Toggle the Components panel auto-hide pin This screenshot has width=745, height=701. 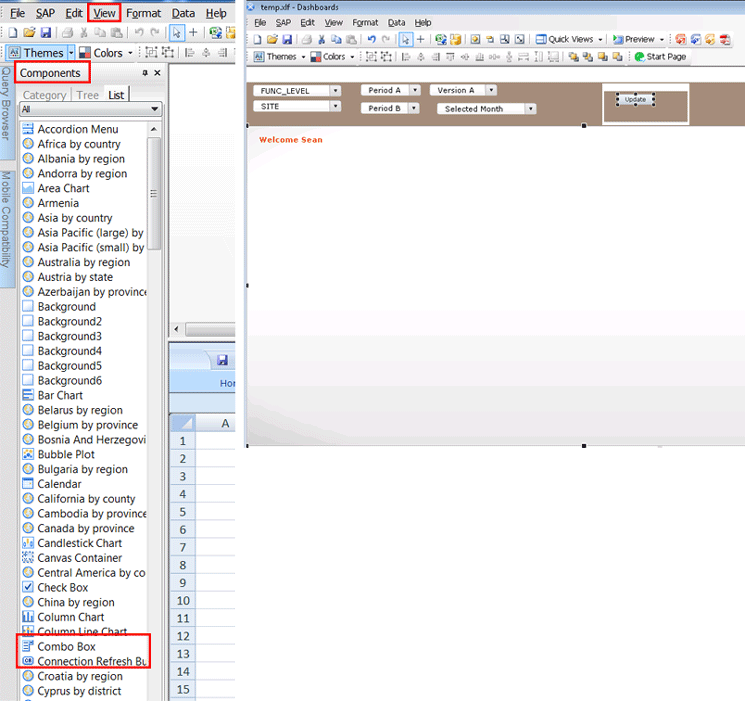pyautogui.click(x=145, y=73)
